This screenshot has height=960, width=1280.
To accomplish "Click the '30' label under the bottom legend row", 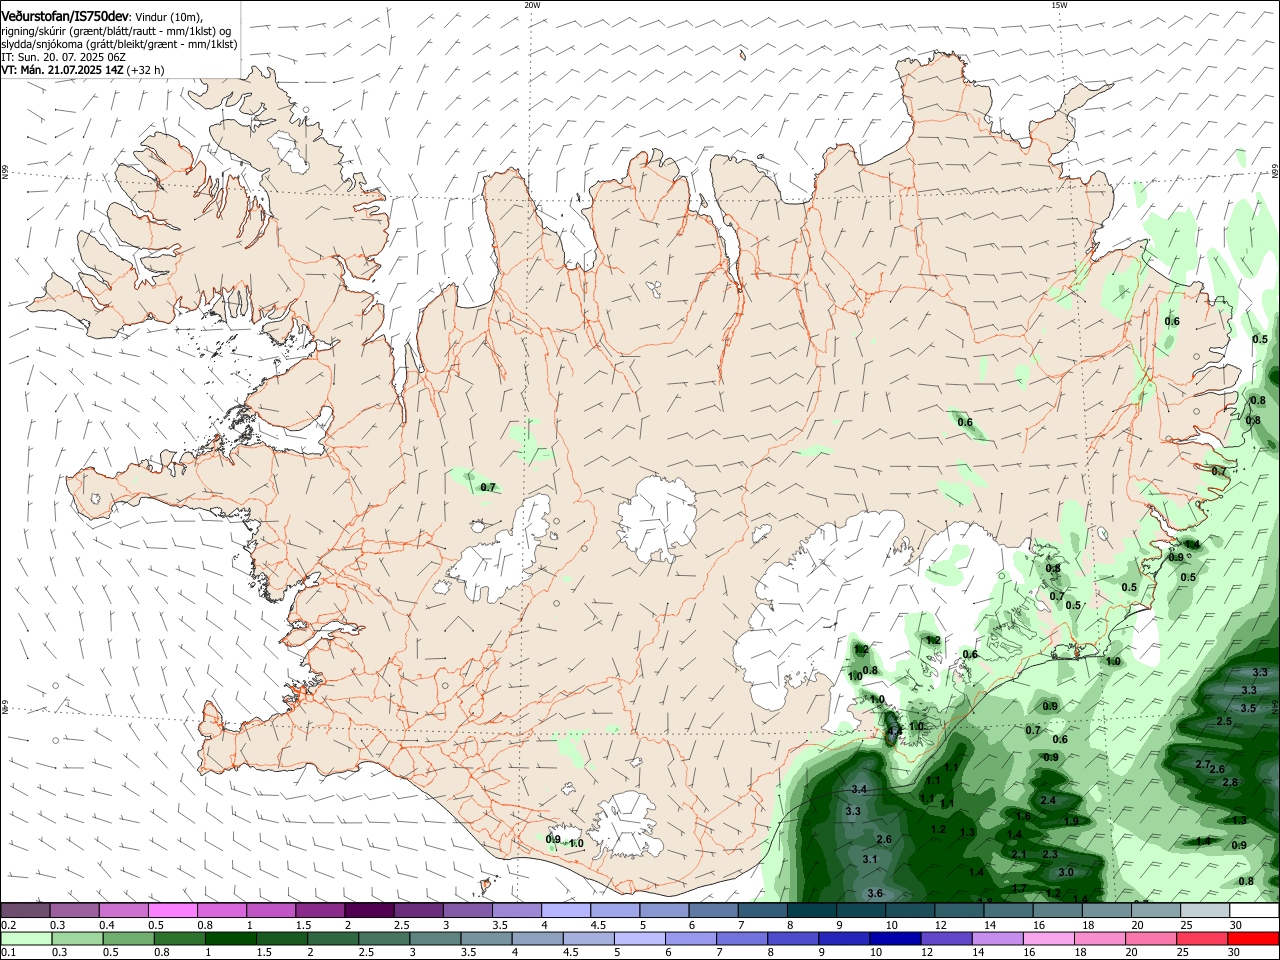I will (x=1235, y=953).
